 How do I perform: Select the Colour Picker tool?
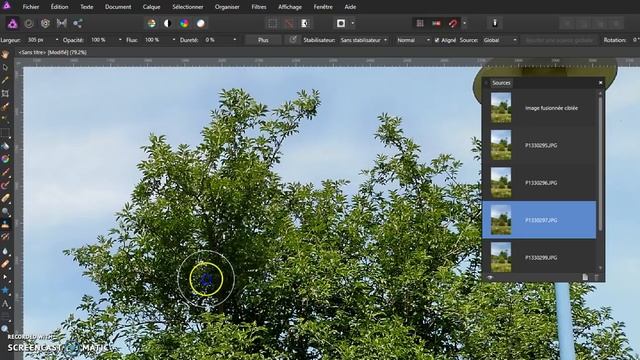pyautogui.click(x=5, y=80)
